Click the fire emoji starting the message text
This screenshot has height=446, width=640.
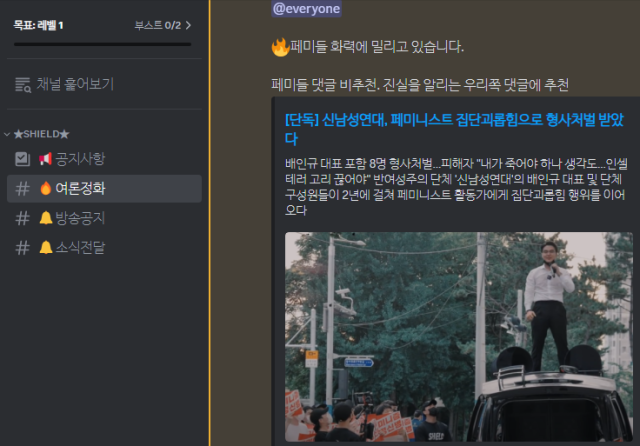pos(281,47)
